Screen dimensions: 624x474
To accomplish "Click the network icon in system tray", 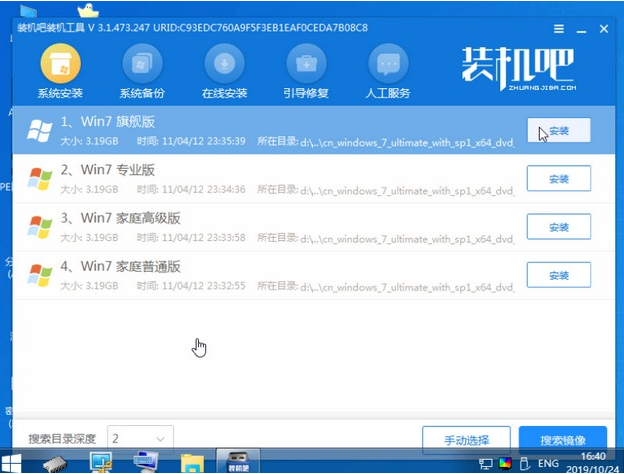I will pos(486,463).
